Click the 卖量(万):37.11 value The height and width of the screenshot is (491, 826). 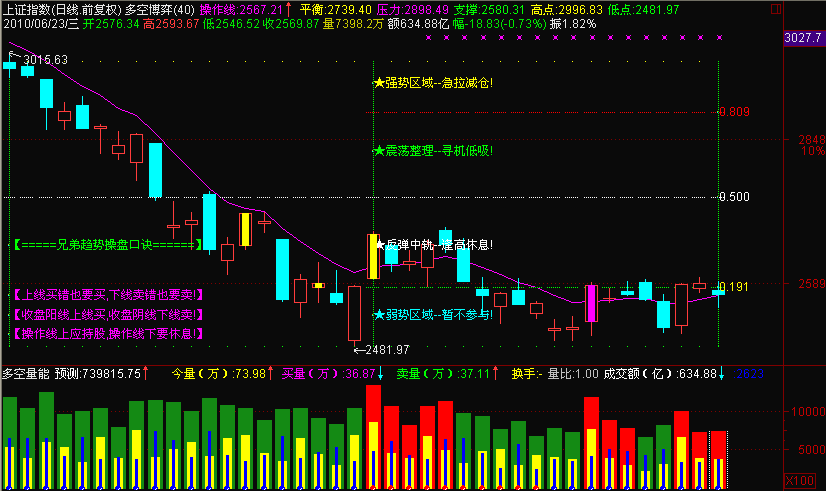pyautogui.click(x=444, y=374)
